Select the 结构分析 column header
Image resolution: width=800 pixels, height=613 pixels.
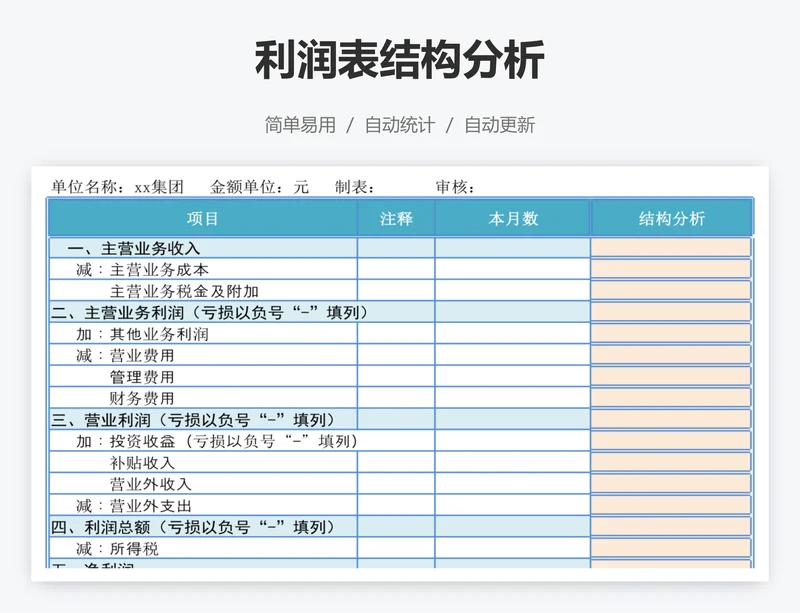click(671, 218)
